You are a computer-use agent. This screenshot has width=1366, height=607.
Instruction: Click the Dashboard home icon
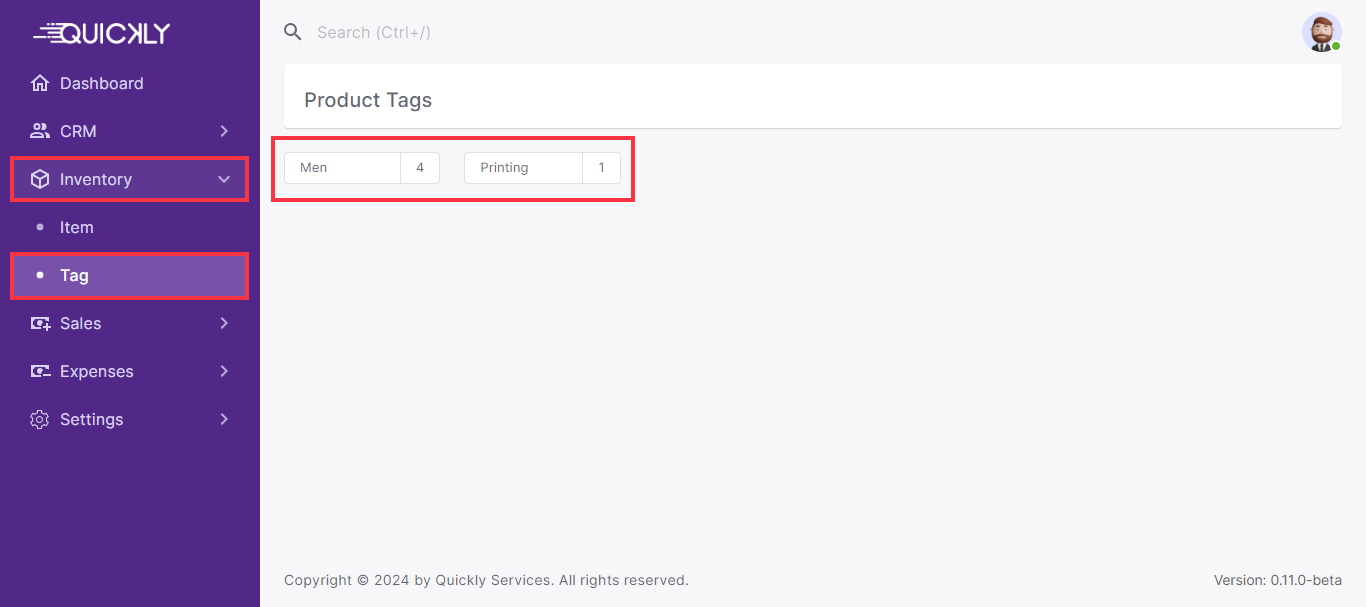point(40,83)
